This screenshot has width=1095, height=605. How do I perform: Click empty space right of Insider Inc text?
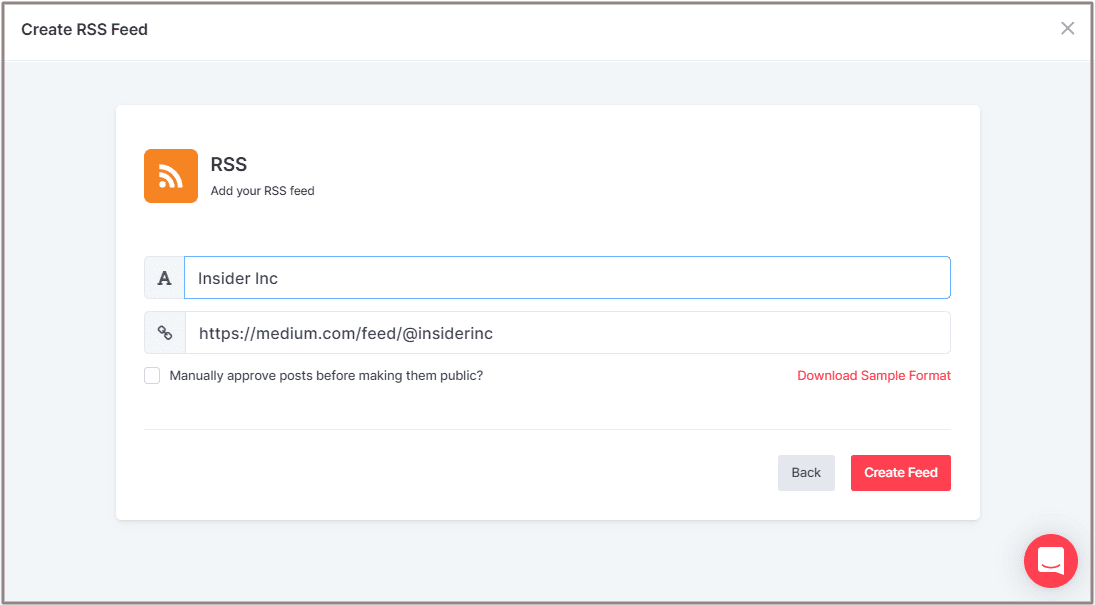click(x=650, y=278)
